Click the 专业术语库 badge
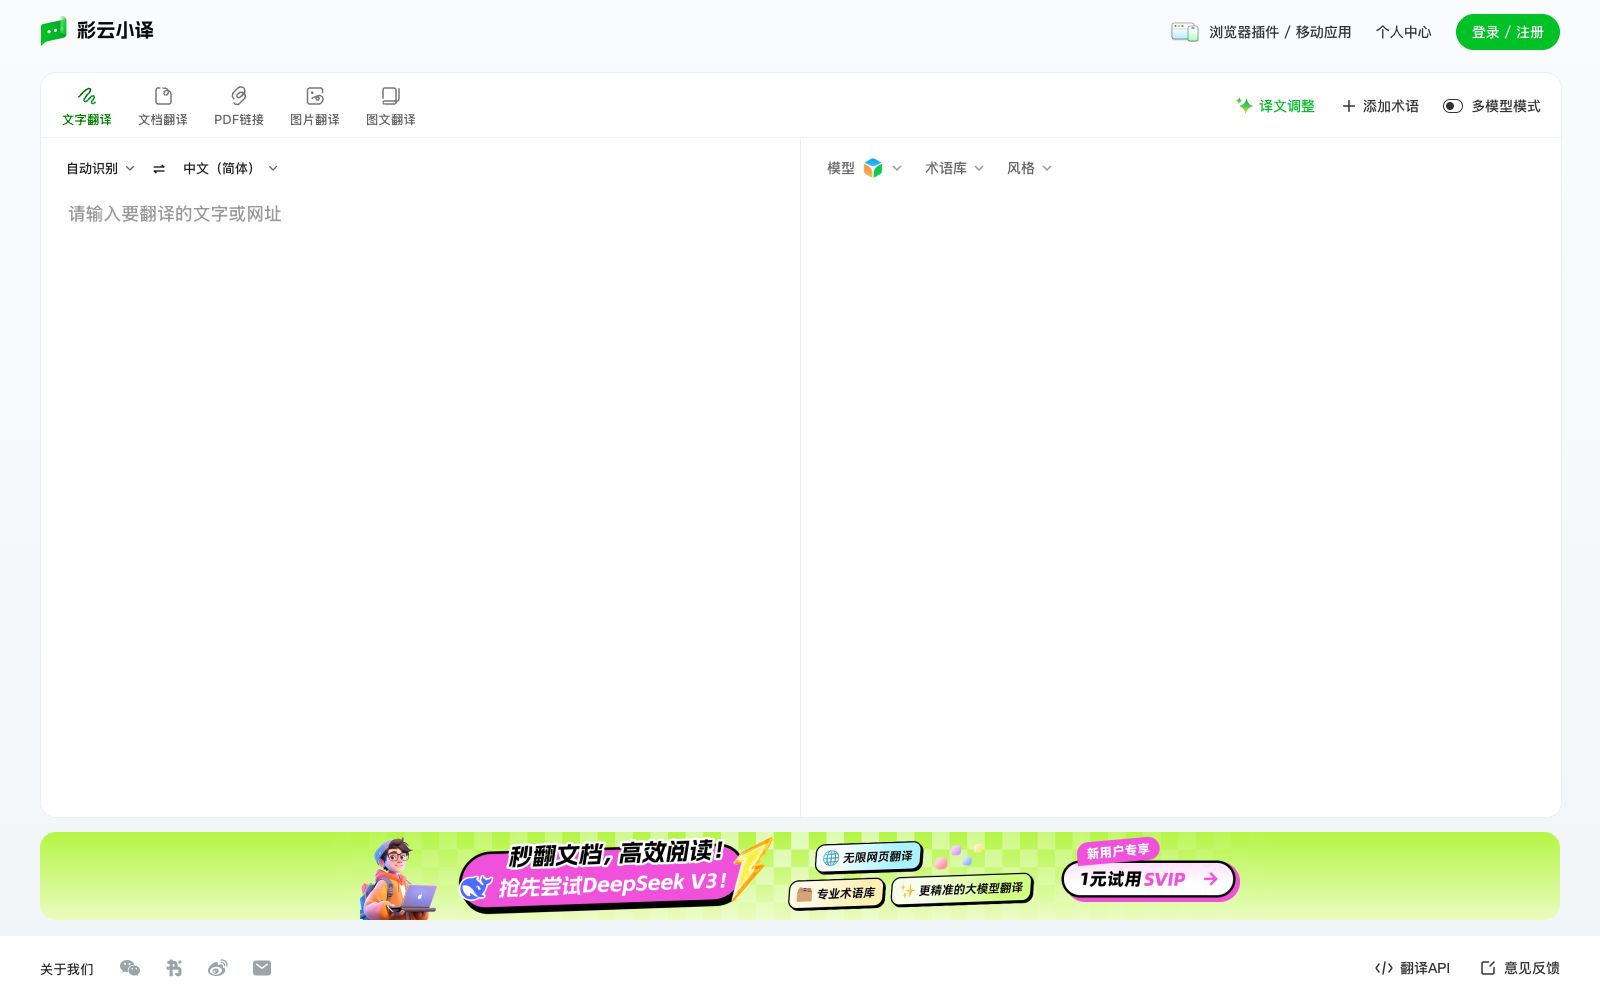 tap(836, 893)
